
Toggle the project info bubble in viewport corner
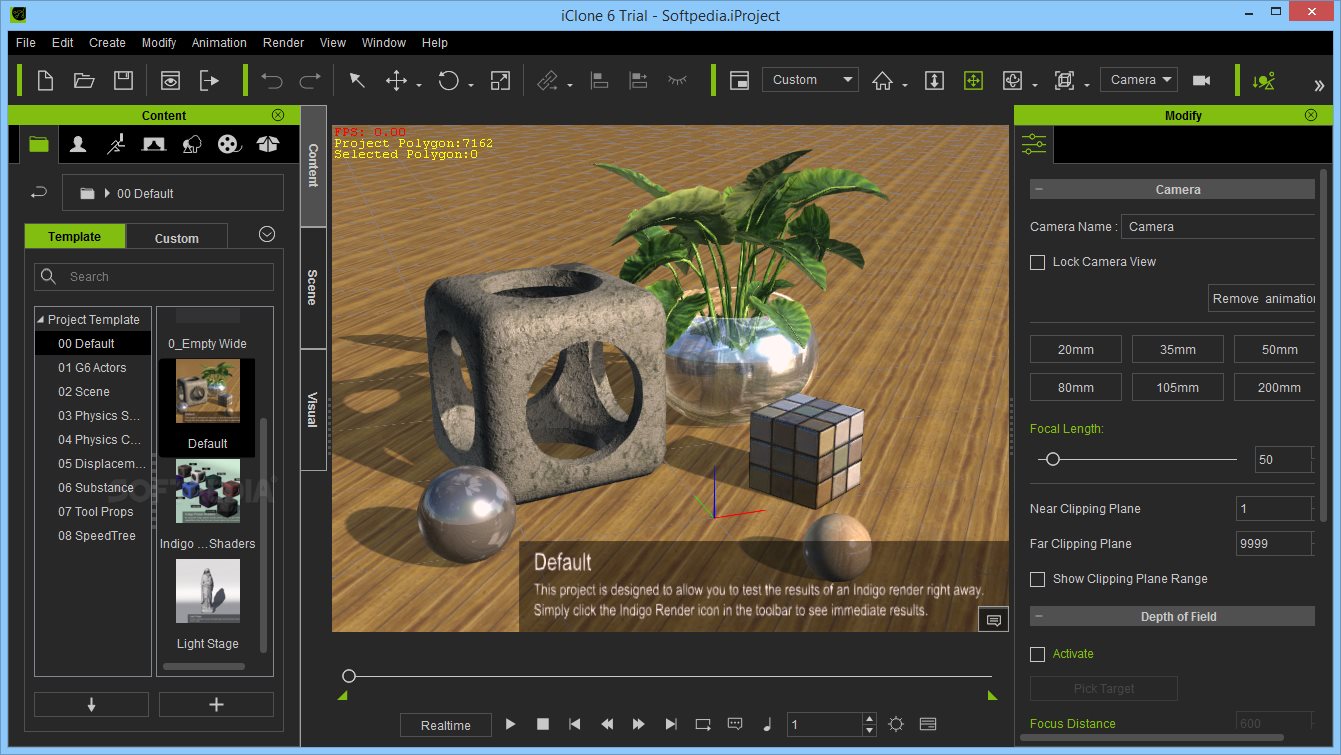[x=993, y=620]
